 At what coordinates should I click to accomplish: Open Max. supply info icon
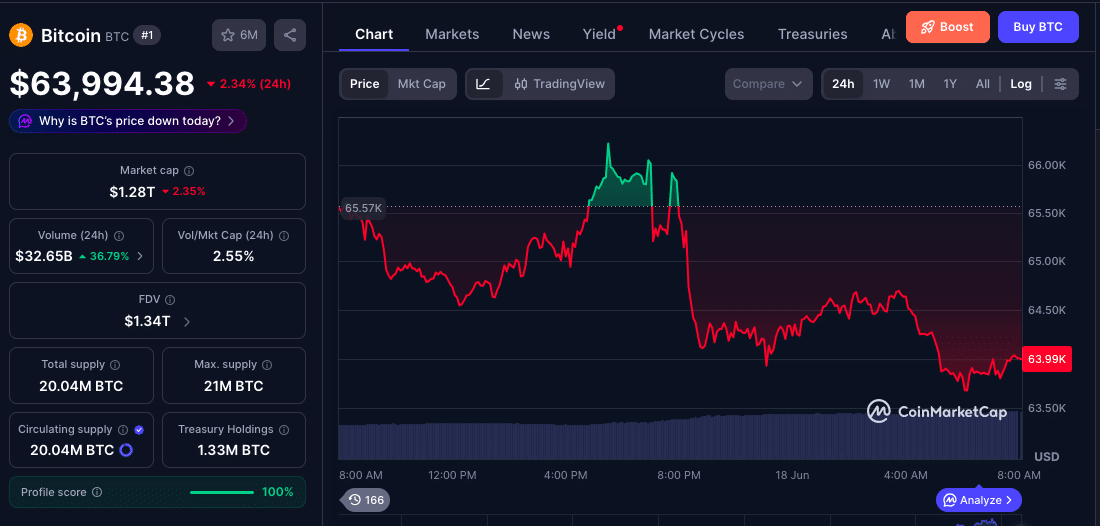pyautogui.click(x=267, y=365)
